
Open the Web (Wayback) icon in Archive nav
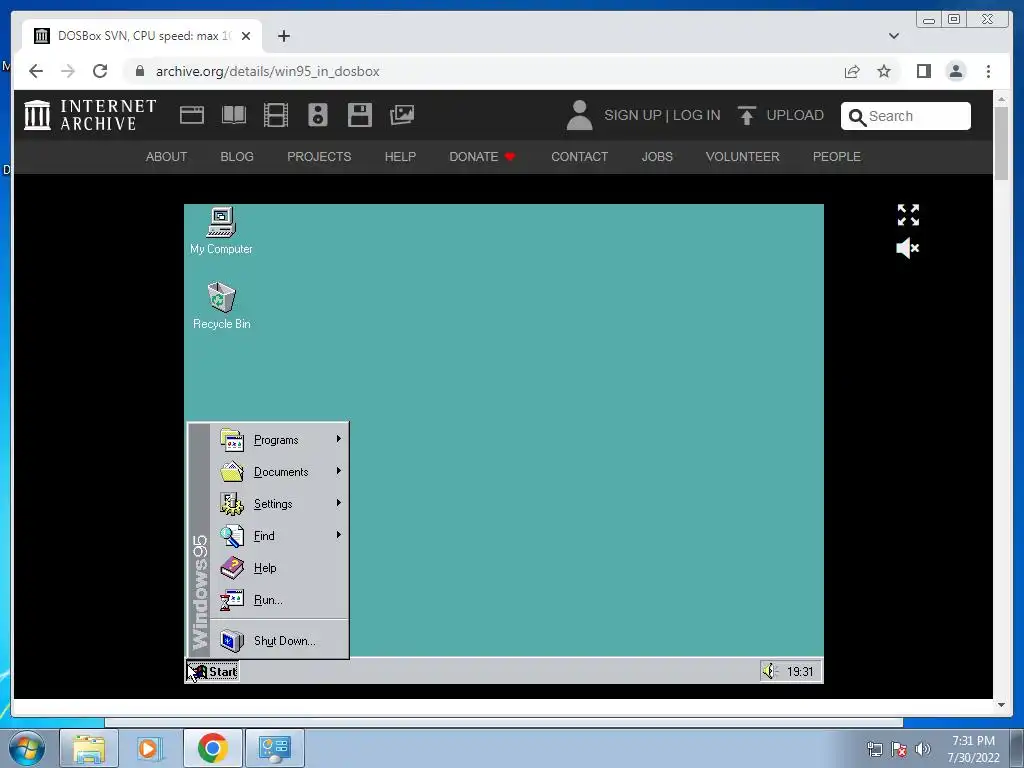[x=192, y=115]
